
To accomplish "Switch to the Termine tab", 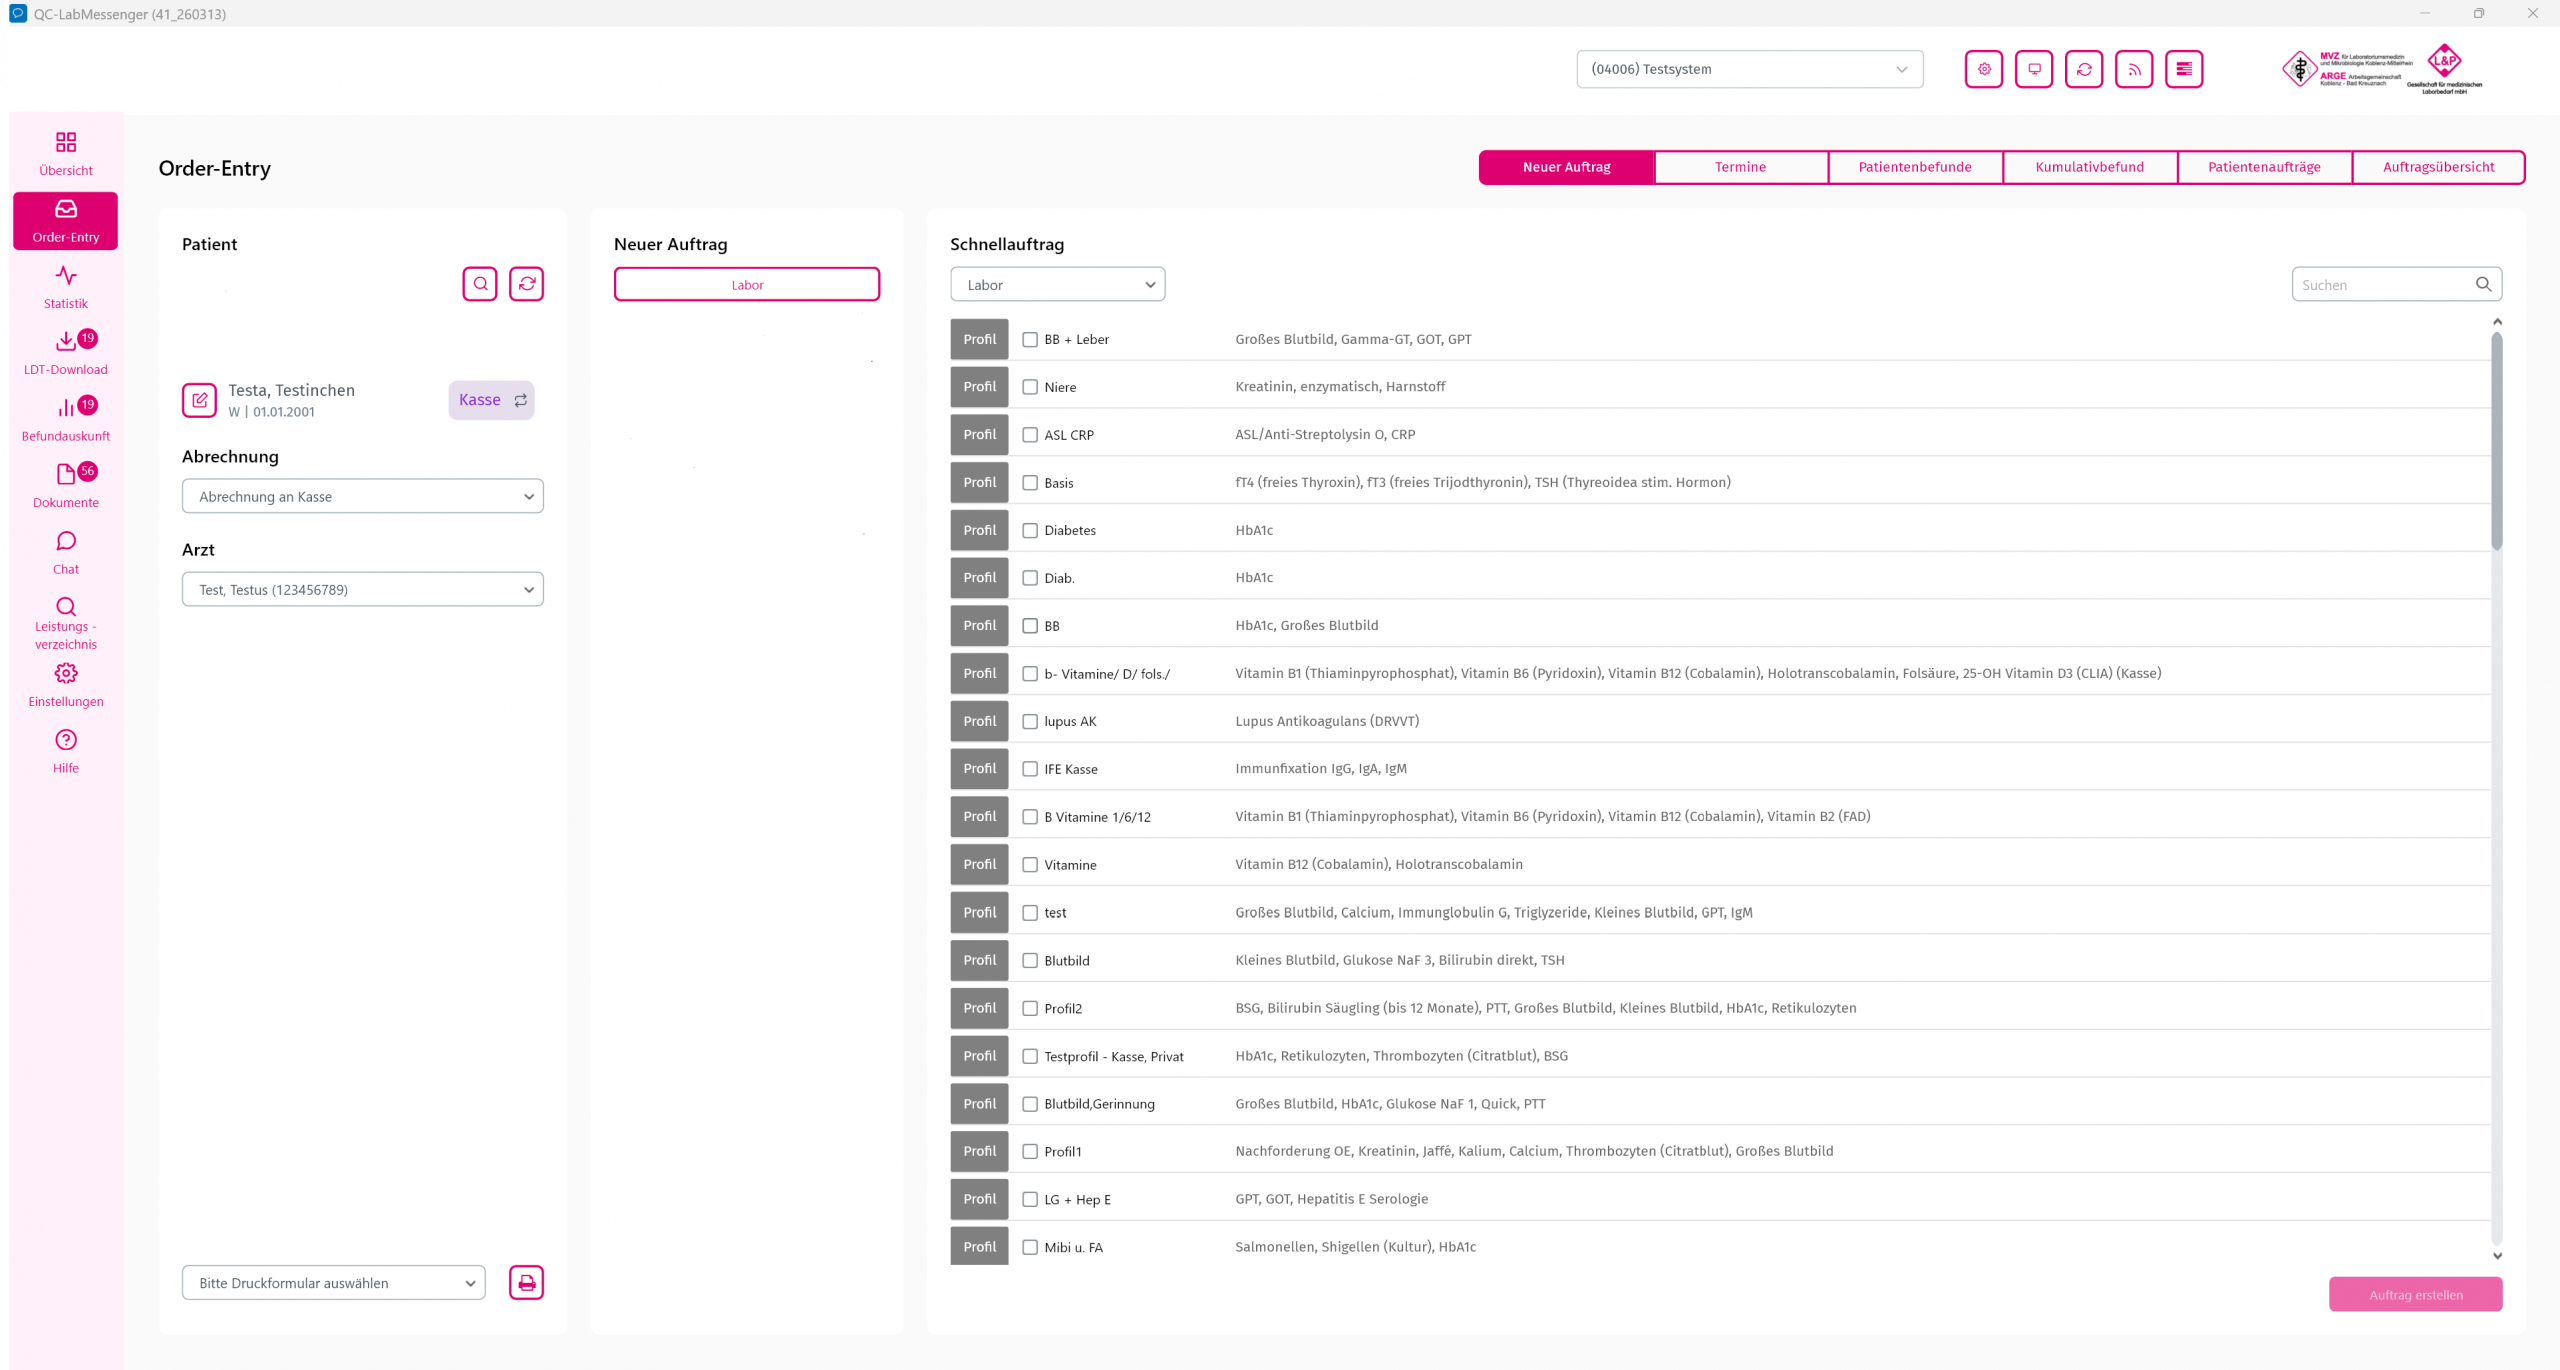I will 1740,167.
